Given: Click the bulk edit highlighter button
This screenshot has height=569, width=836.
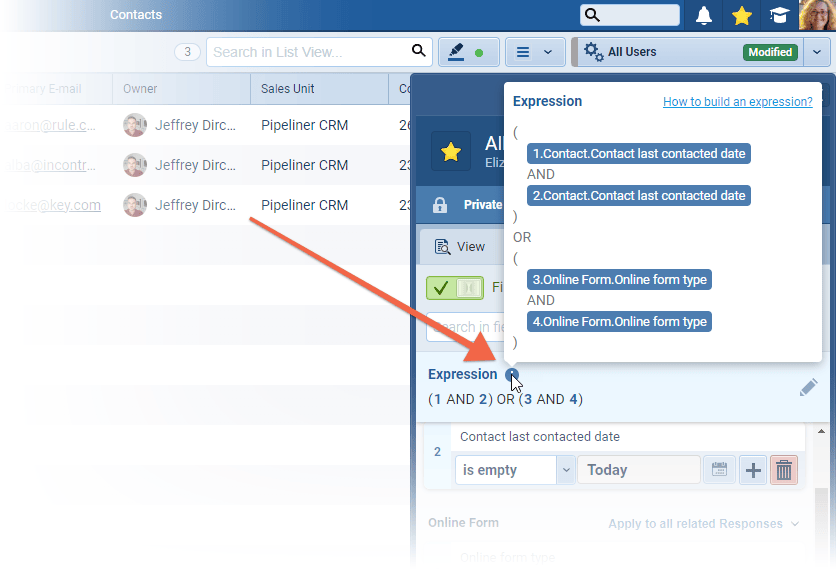Looking at the screenshot, I should tap(466, 52).
